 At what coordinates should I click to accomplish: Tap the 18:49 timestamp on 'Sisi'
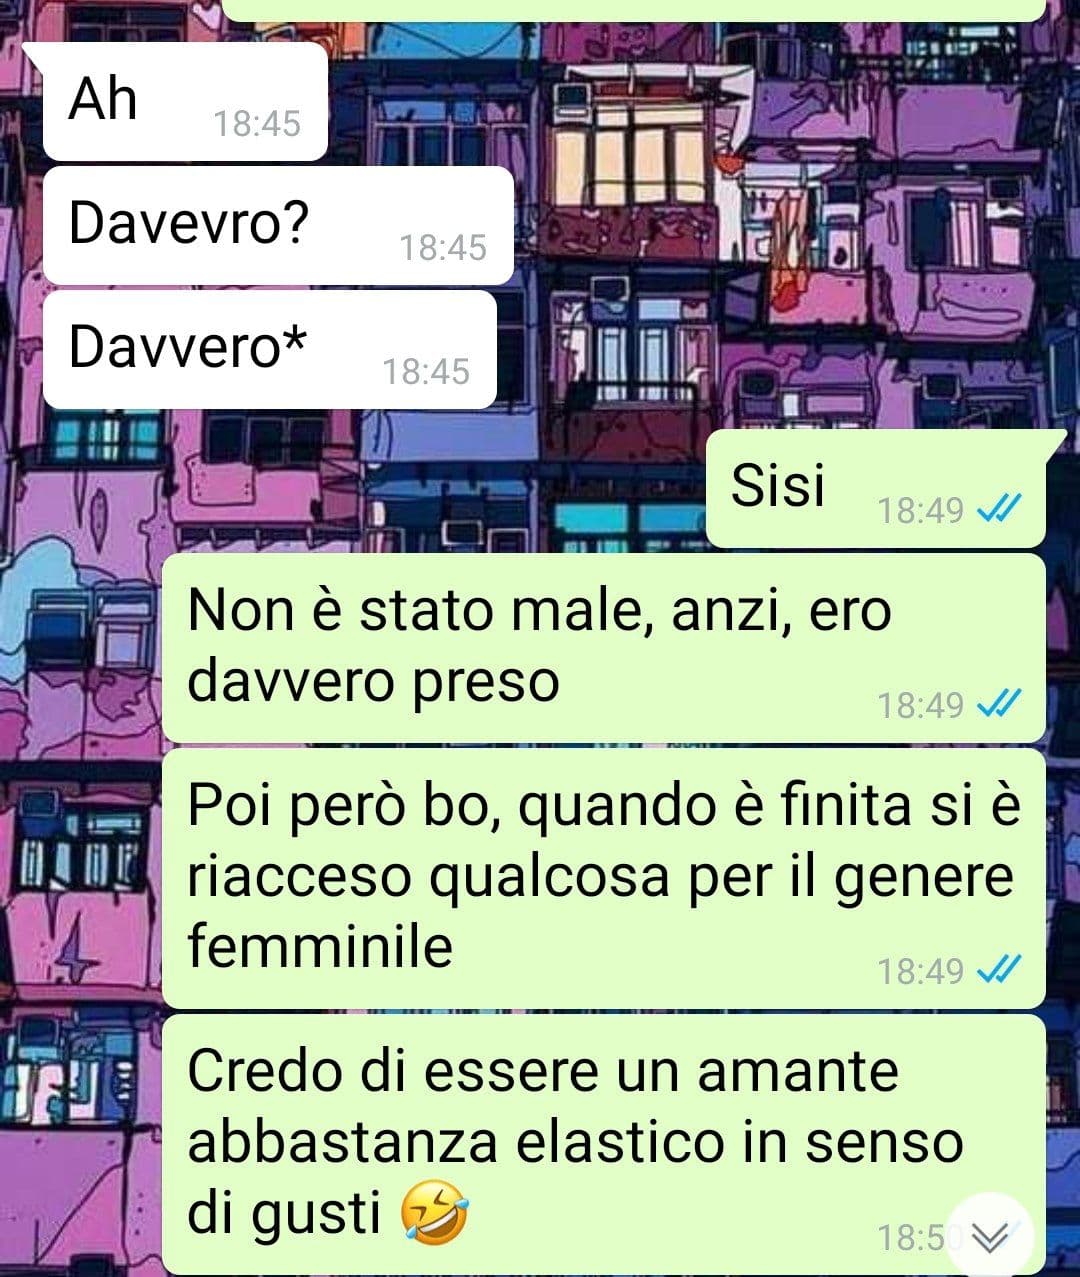tap(921, 511)
